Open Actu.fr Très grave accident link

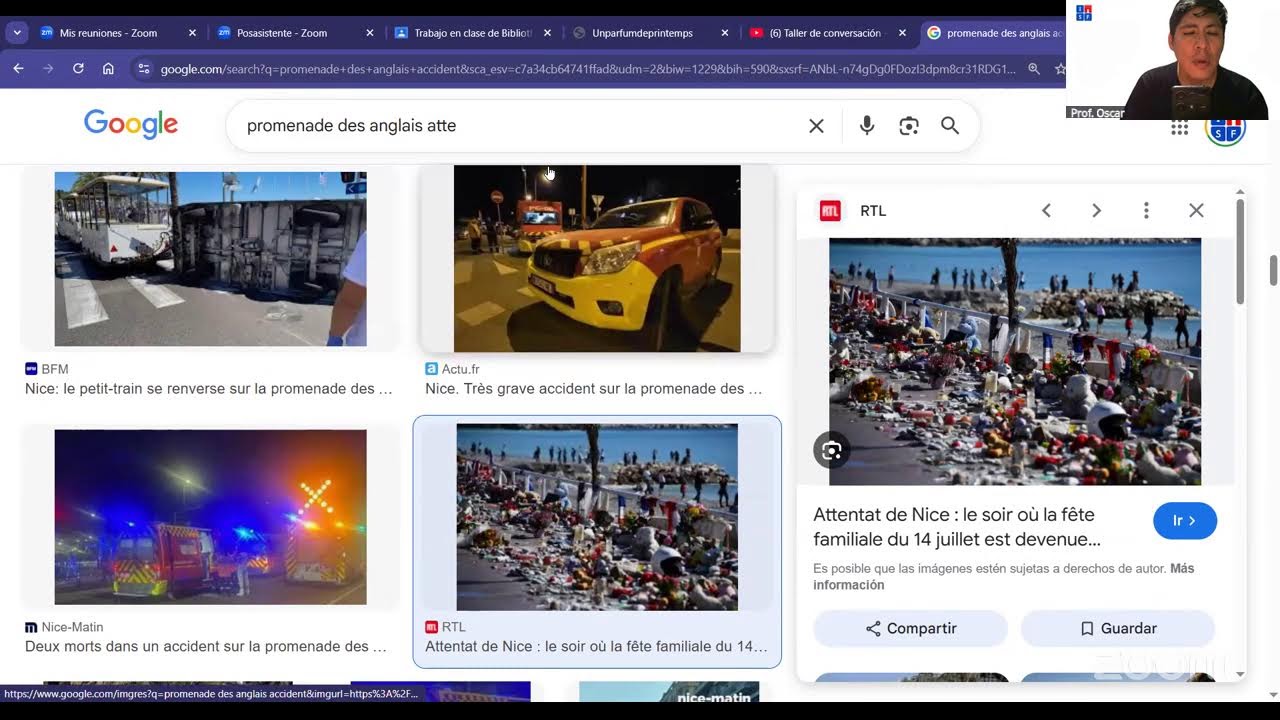tap(594, 389)
